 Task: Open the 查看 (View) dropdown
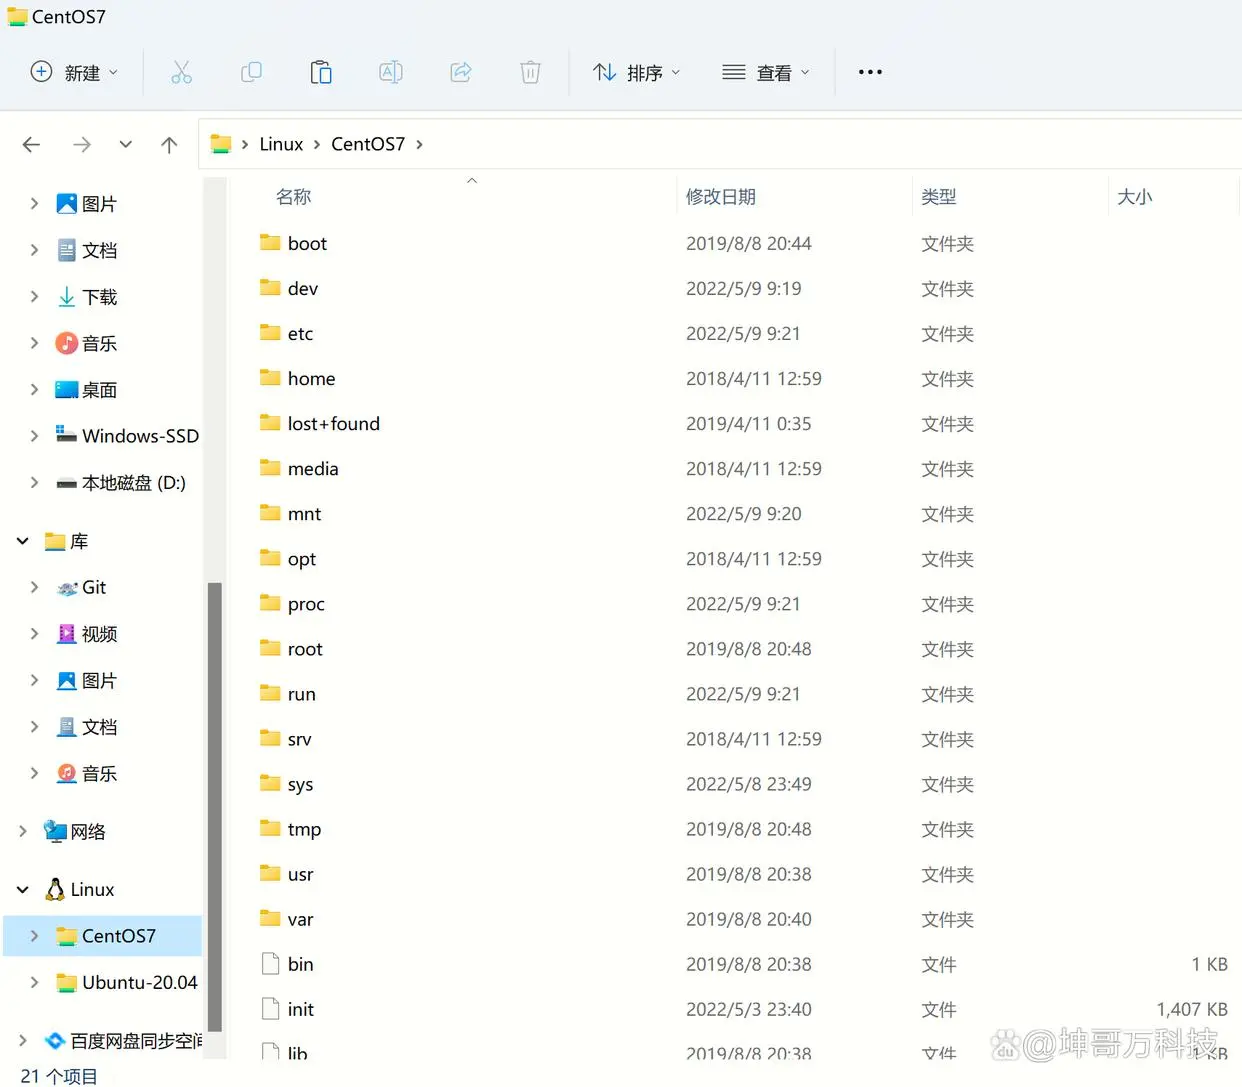[x=766, y=72]
